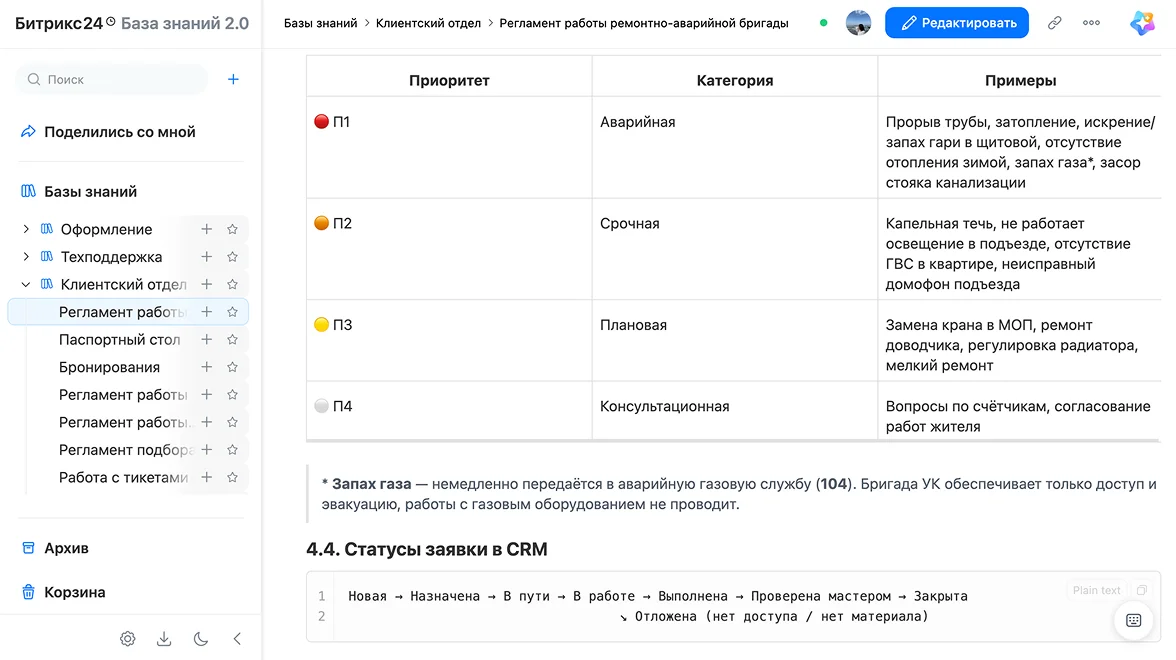Copy the code block with copy icon
This screenshot has width=1176, height=660.
coord(1142,590)
